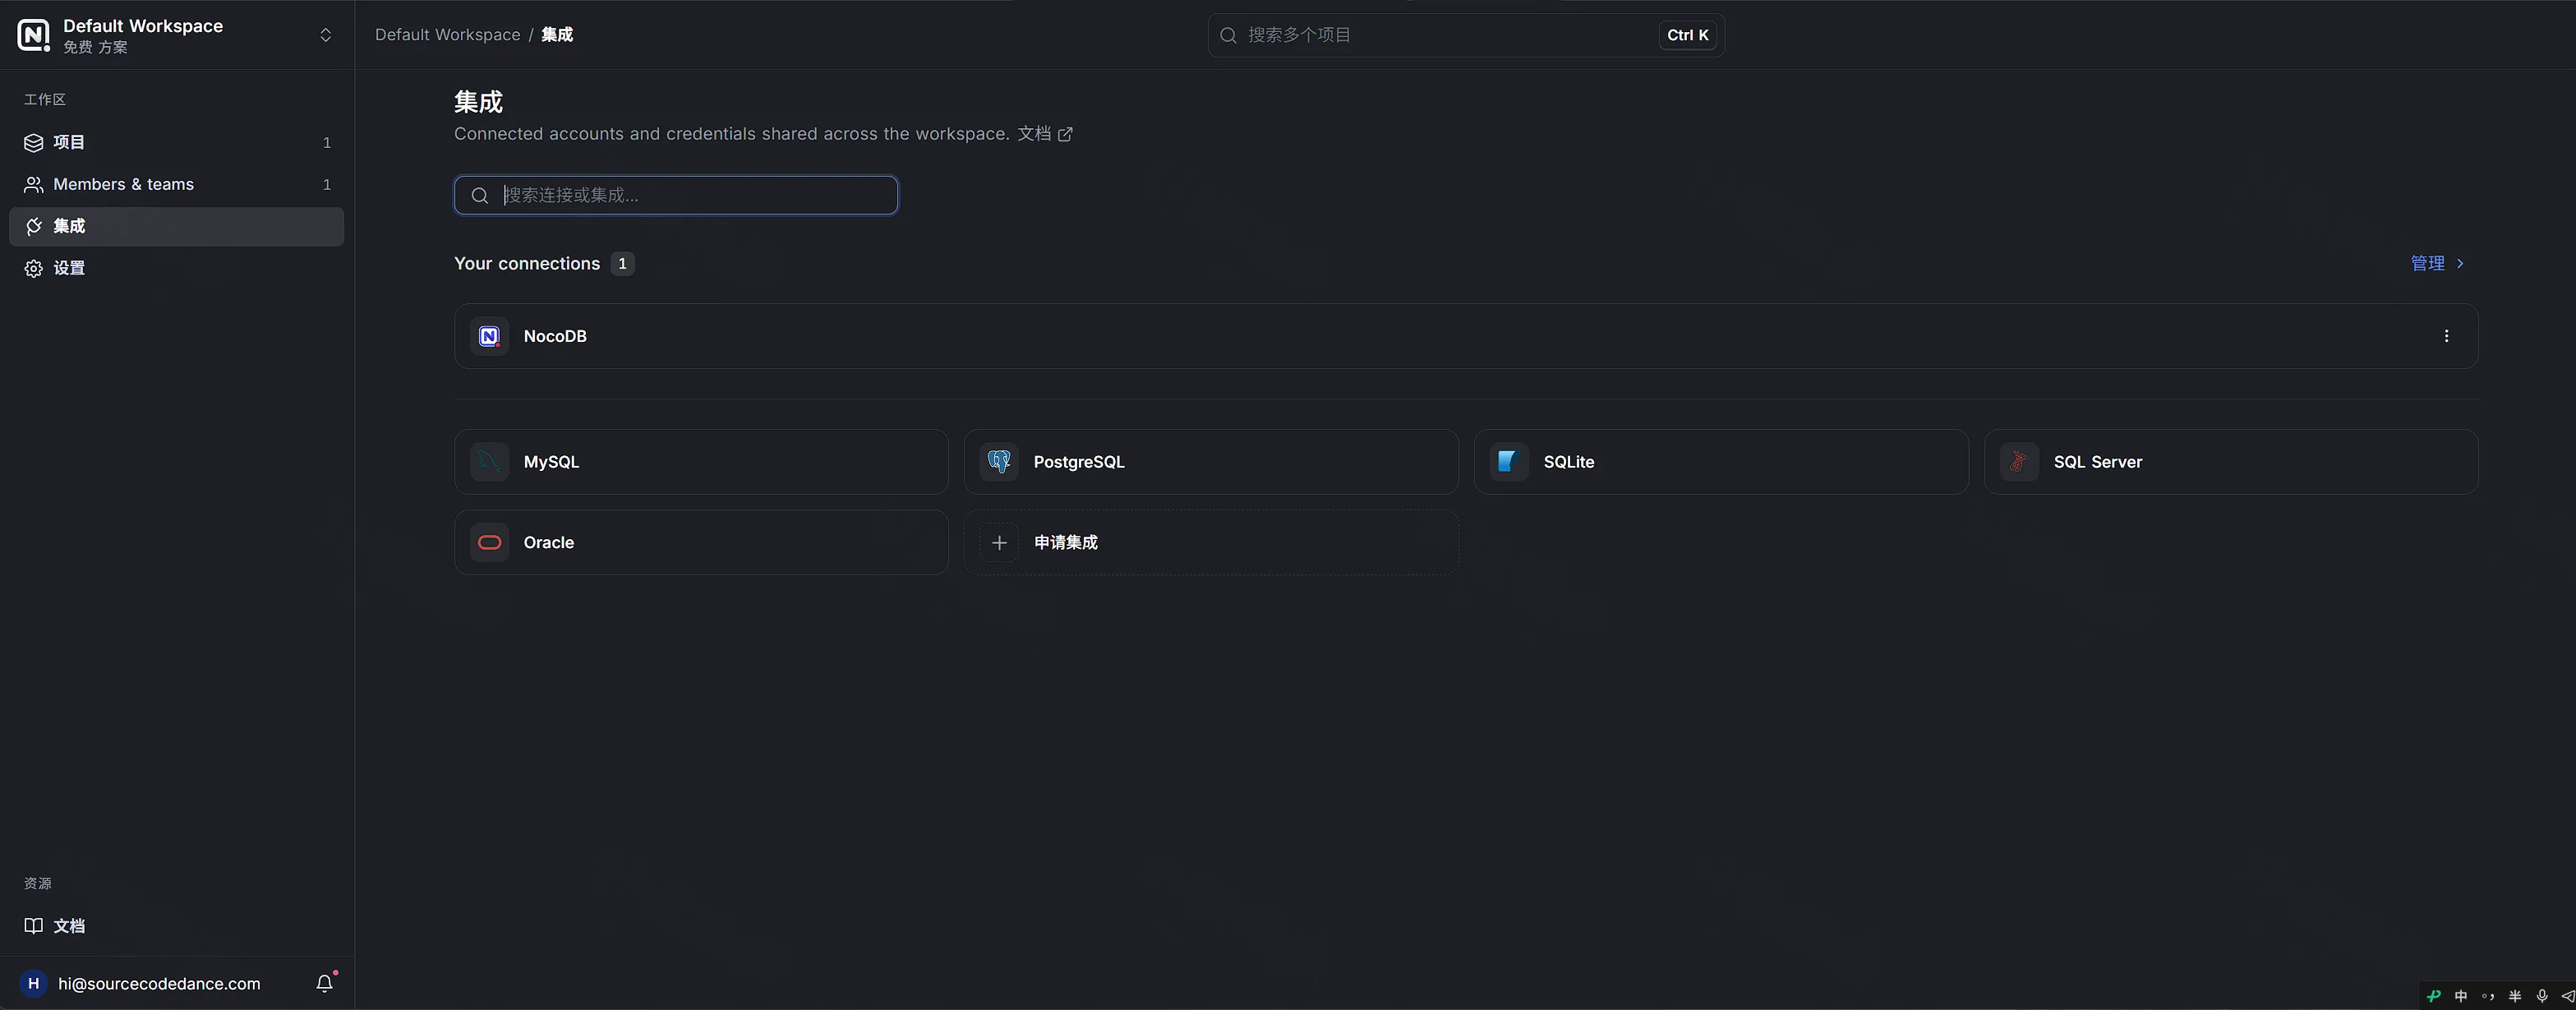The height and width of the screenshot is (1010, 2576).
Task: Open 设置 in the sidebar
Action: [x=176, y=268]
